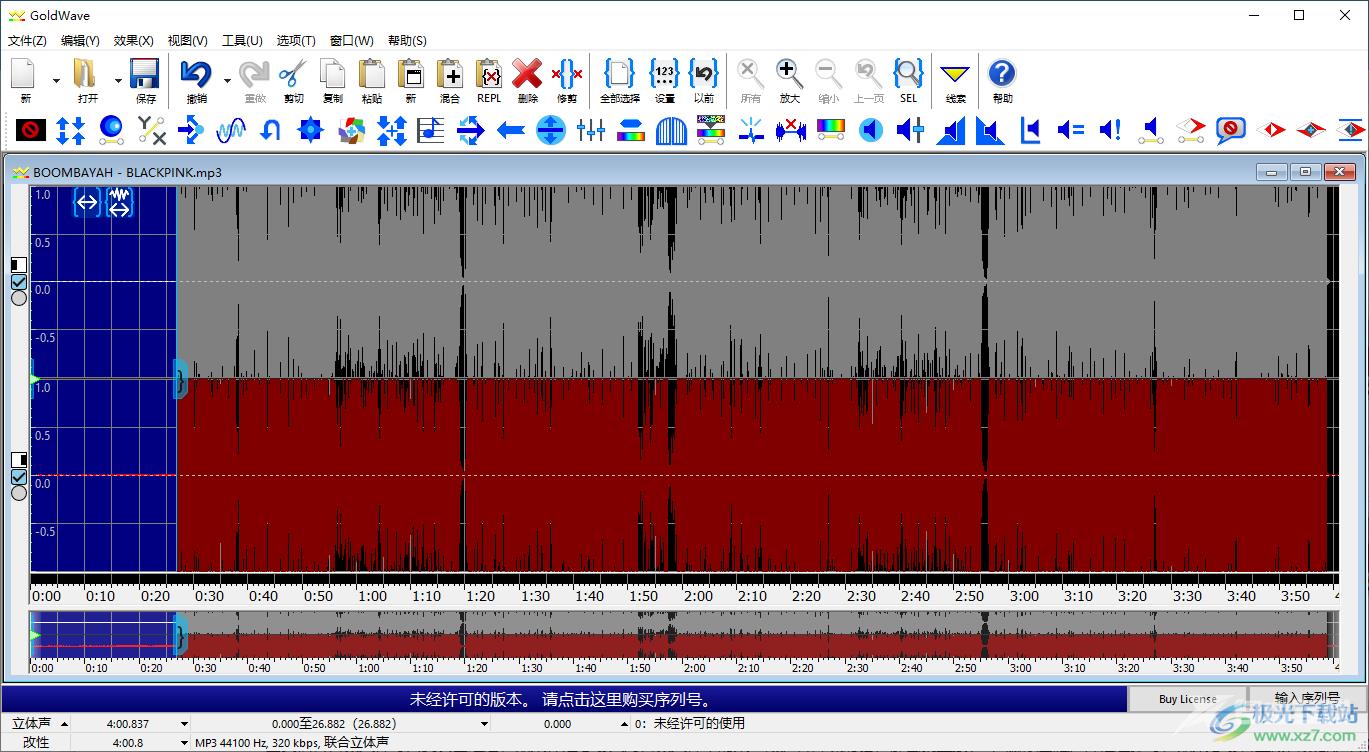1369x752 pixels.
Task: Click the speaker with exclamation mark icon
Action: (x=1111, y=129)
